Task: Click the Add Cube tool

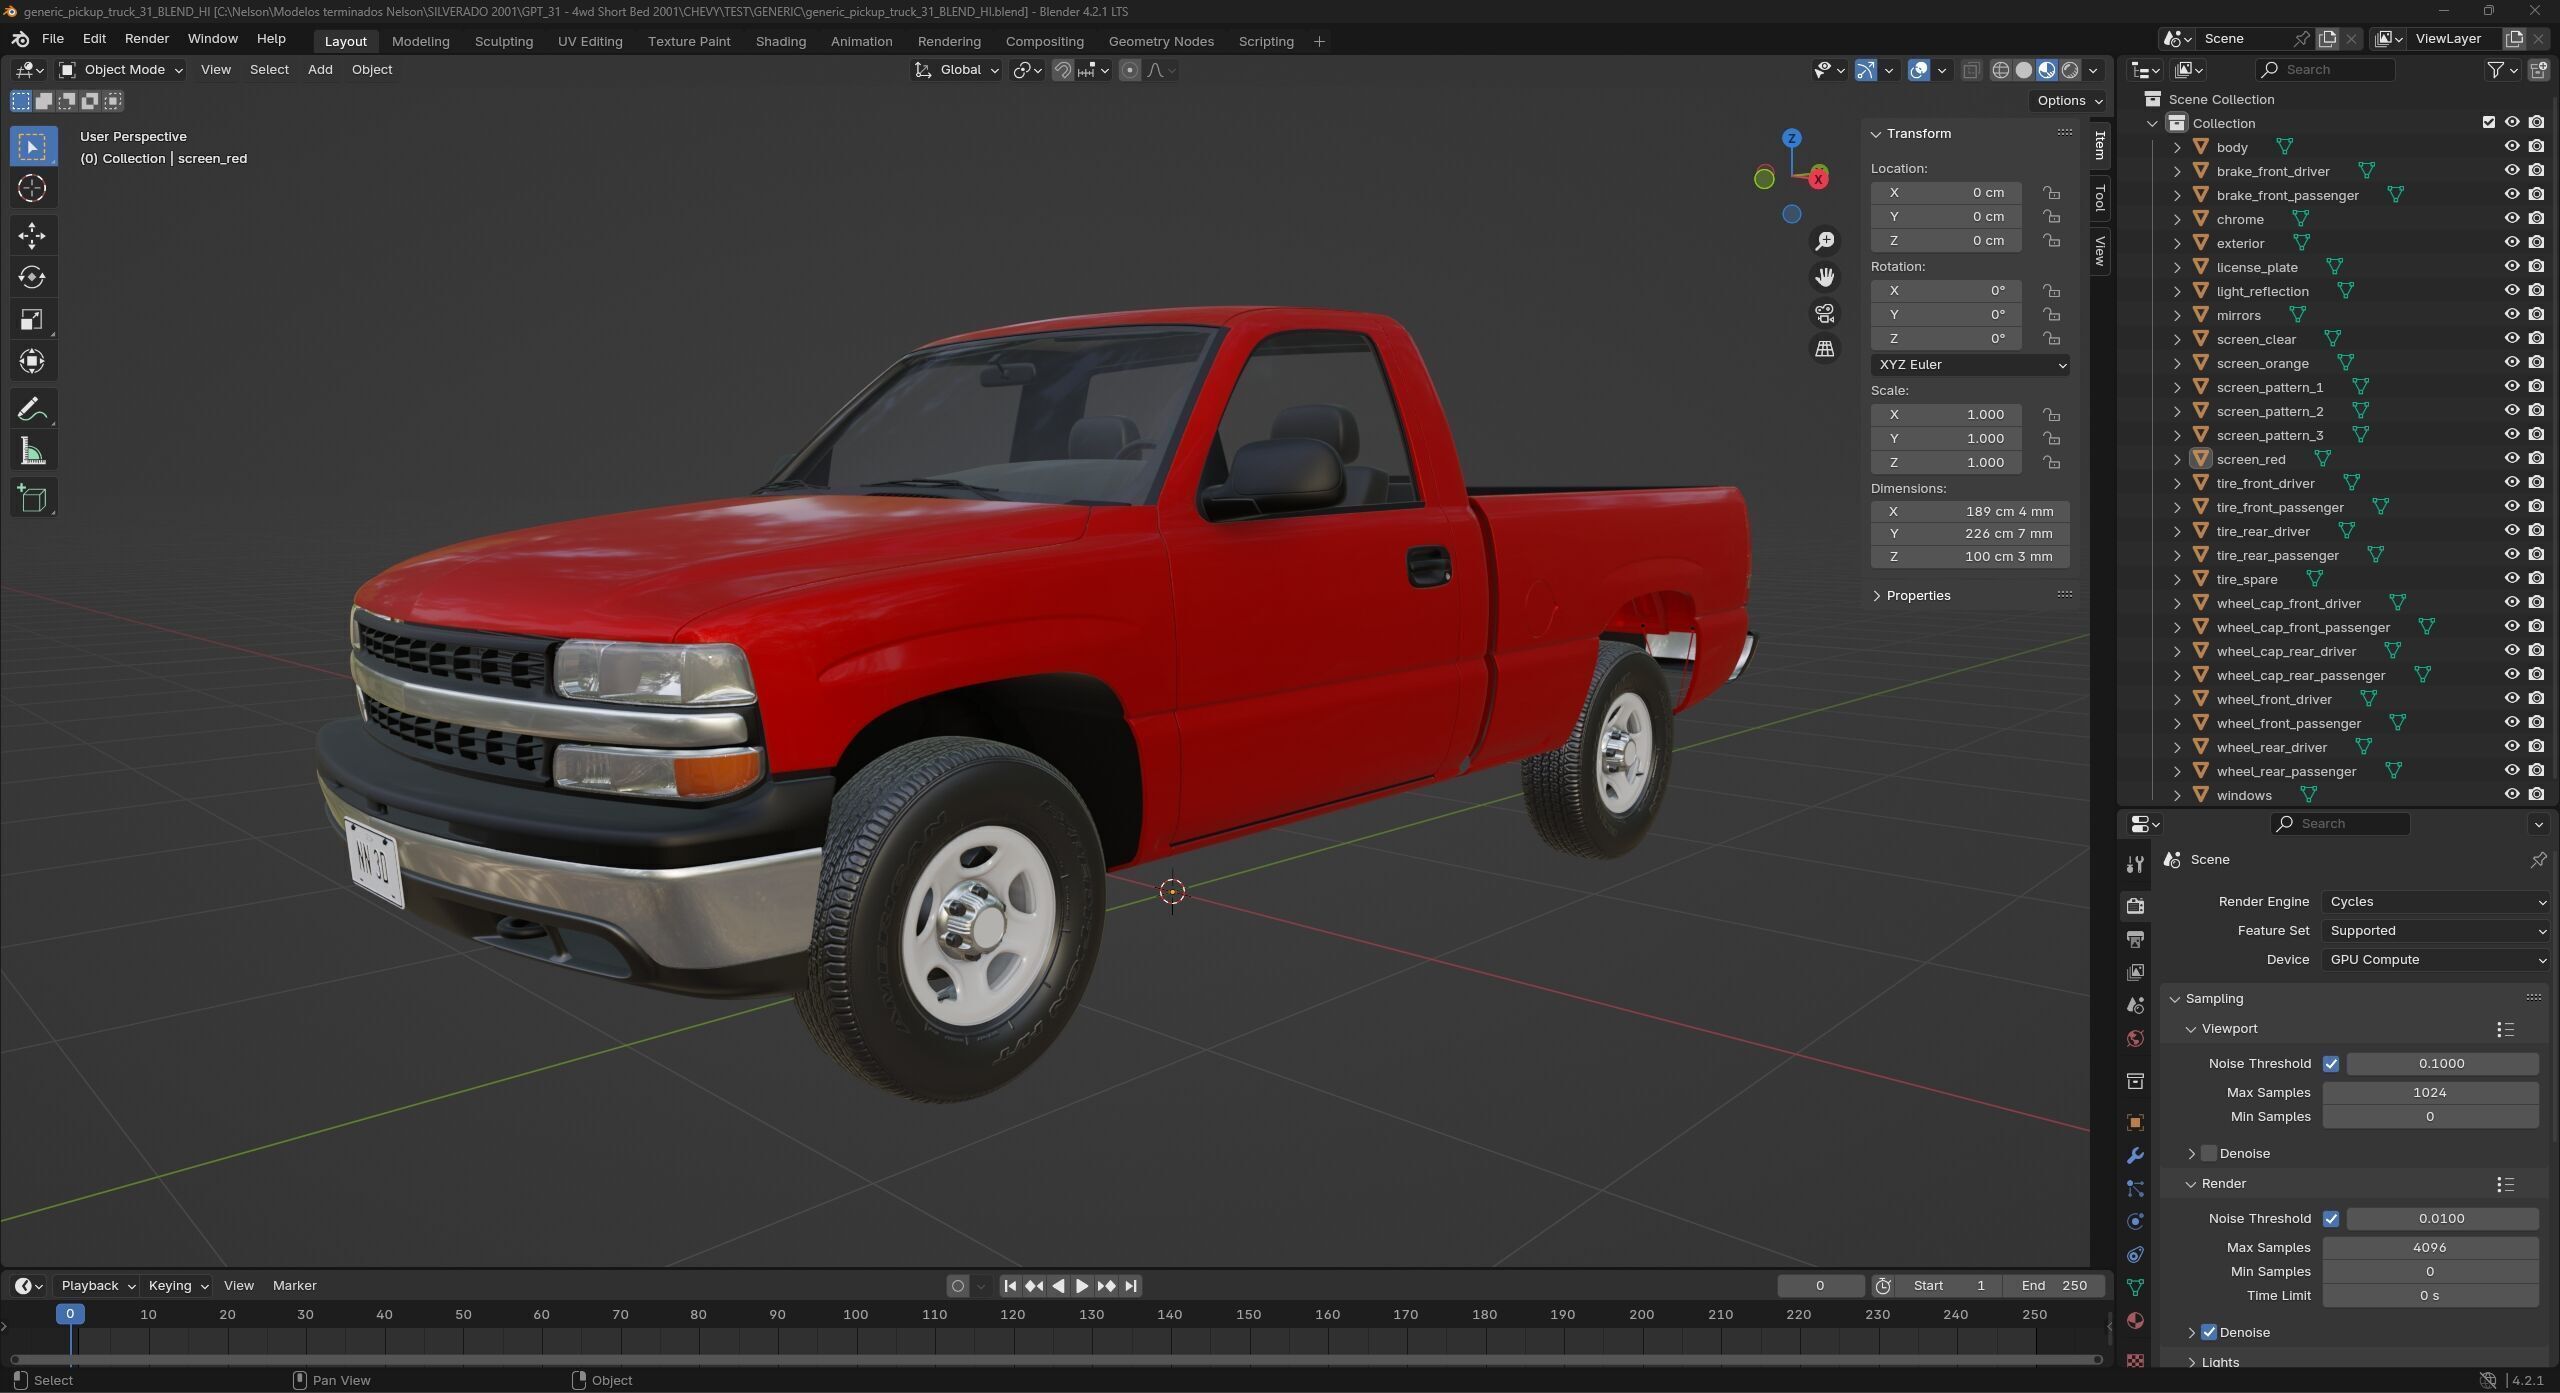Action: point(32,499)
